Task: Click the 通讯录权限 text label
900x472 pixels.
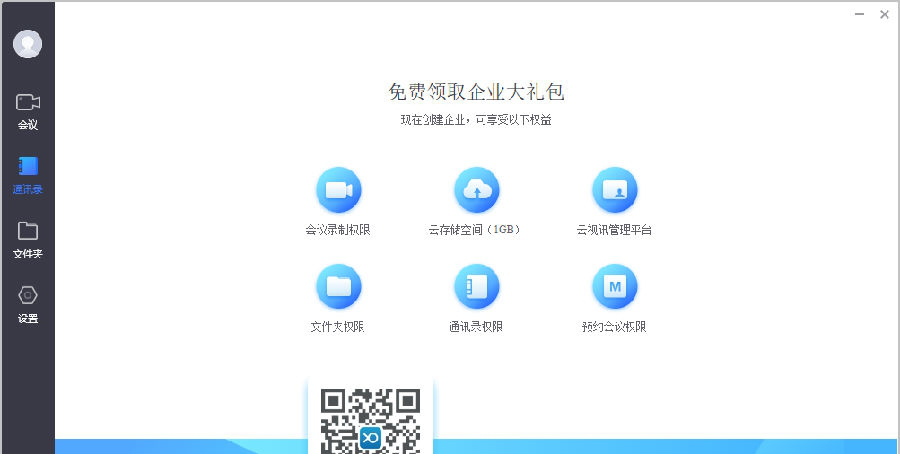Action: (x=476, y=327)
